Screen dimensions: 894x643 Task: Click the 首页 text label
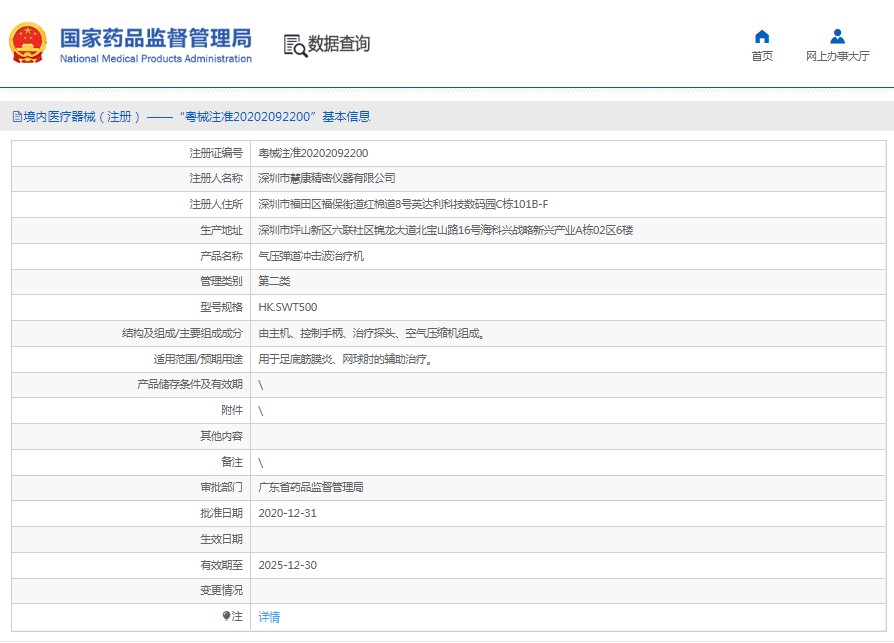pos(762,56)
